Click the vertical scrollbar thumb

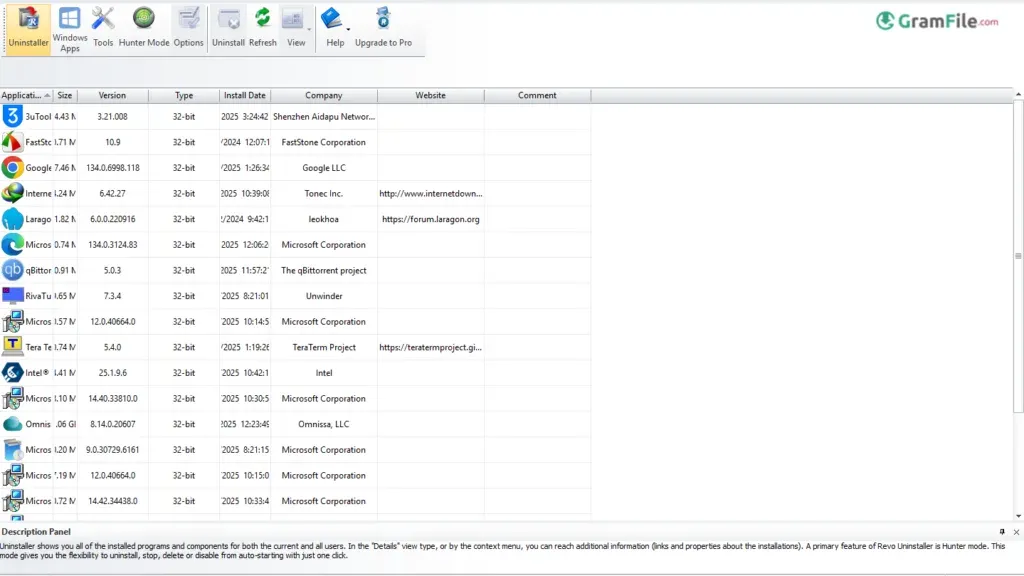(1018, 256)
